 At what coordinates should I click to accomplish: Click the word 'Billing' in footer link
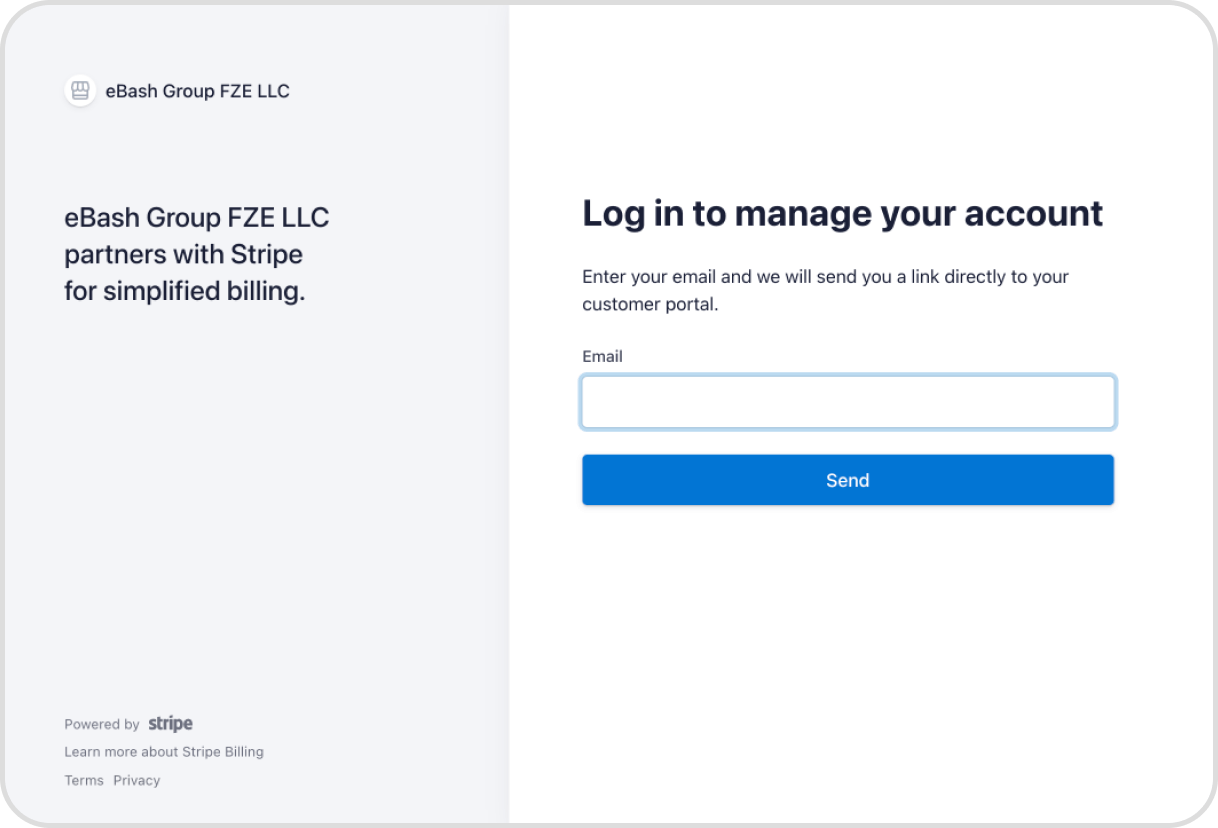[242, 752]
